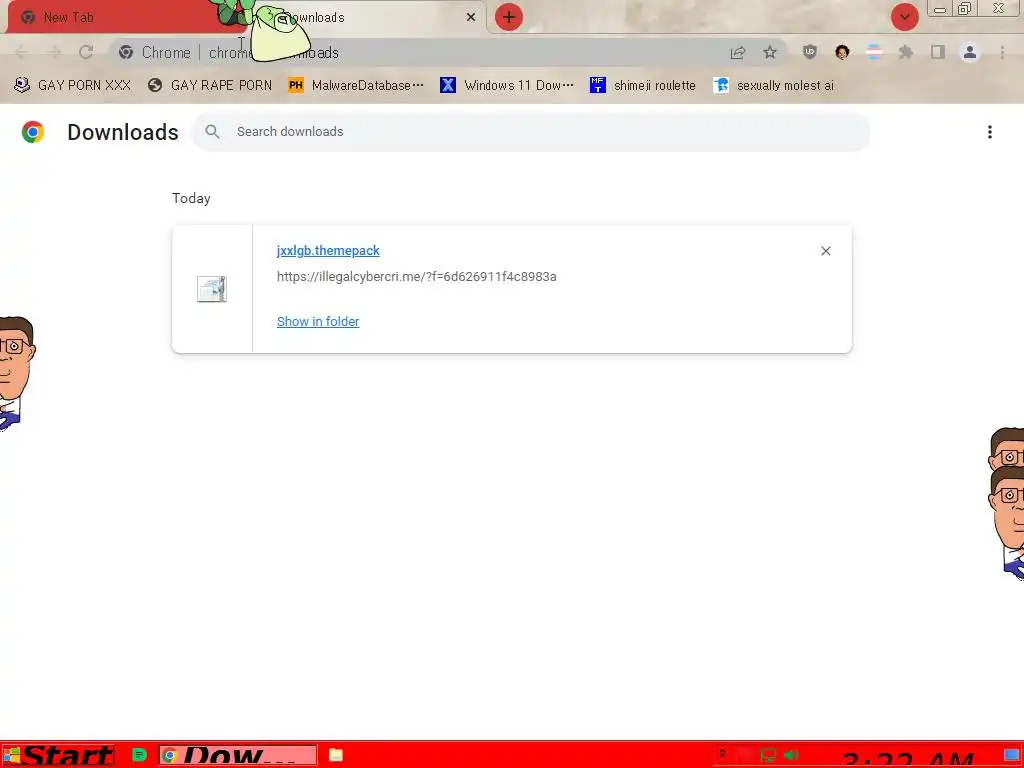Viewport: 1024px width, 768px height.
Task: Reload the page with the refresh icon
Action: pos(86,52)
